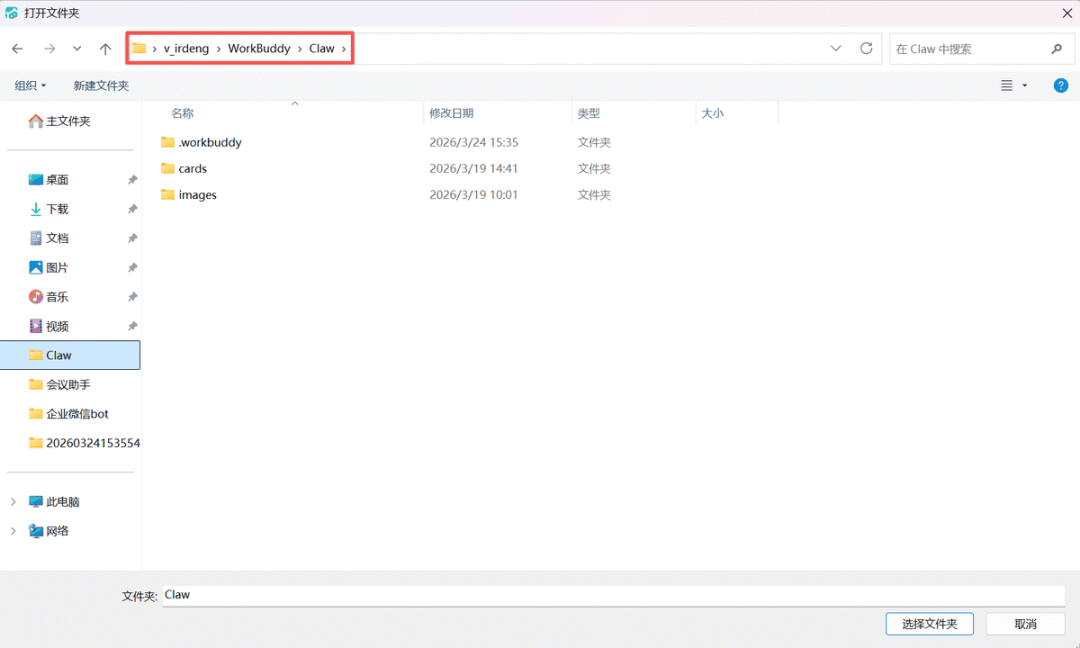Click the 取消 button
The height and width of the screenshot is (648, 1080).
click(1026, 624)
